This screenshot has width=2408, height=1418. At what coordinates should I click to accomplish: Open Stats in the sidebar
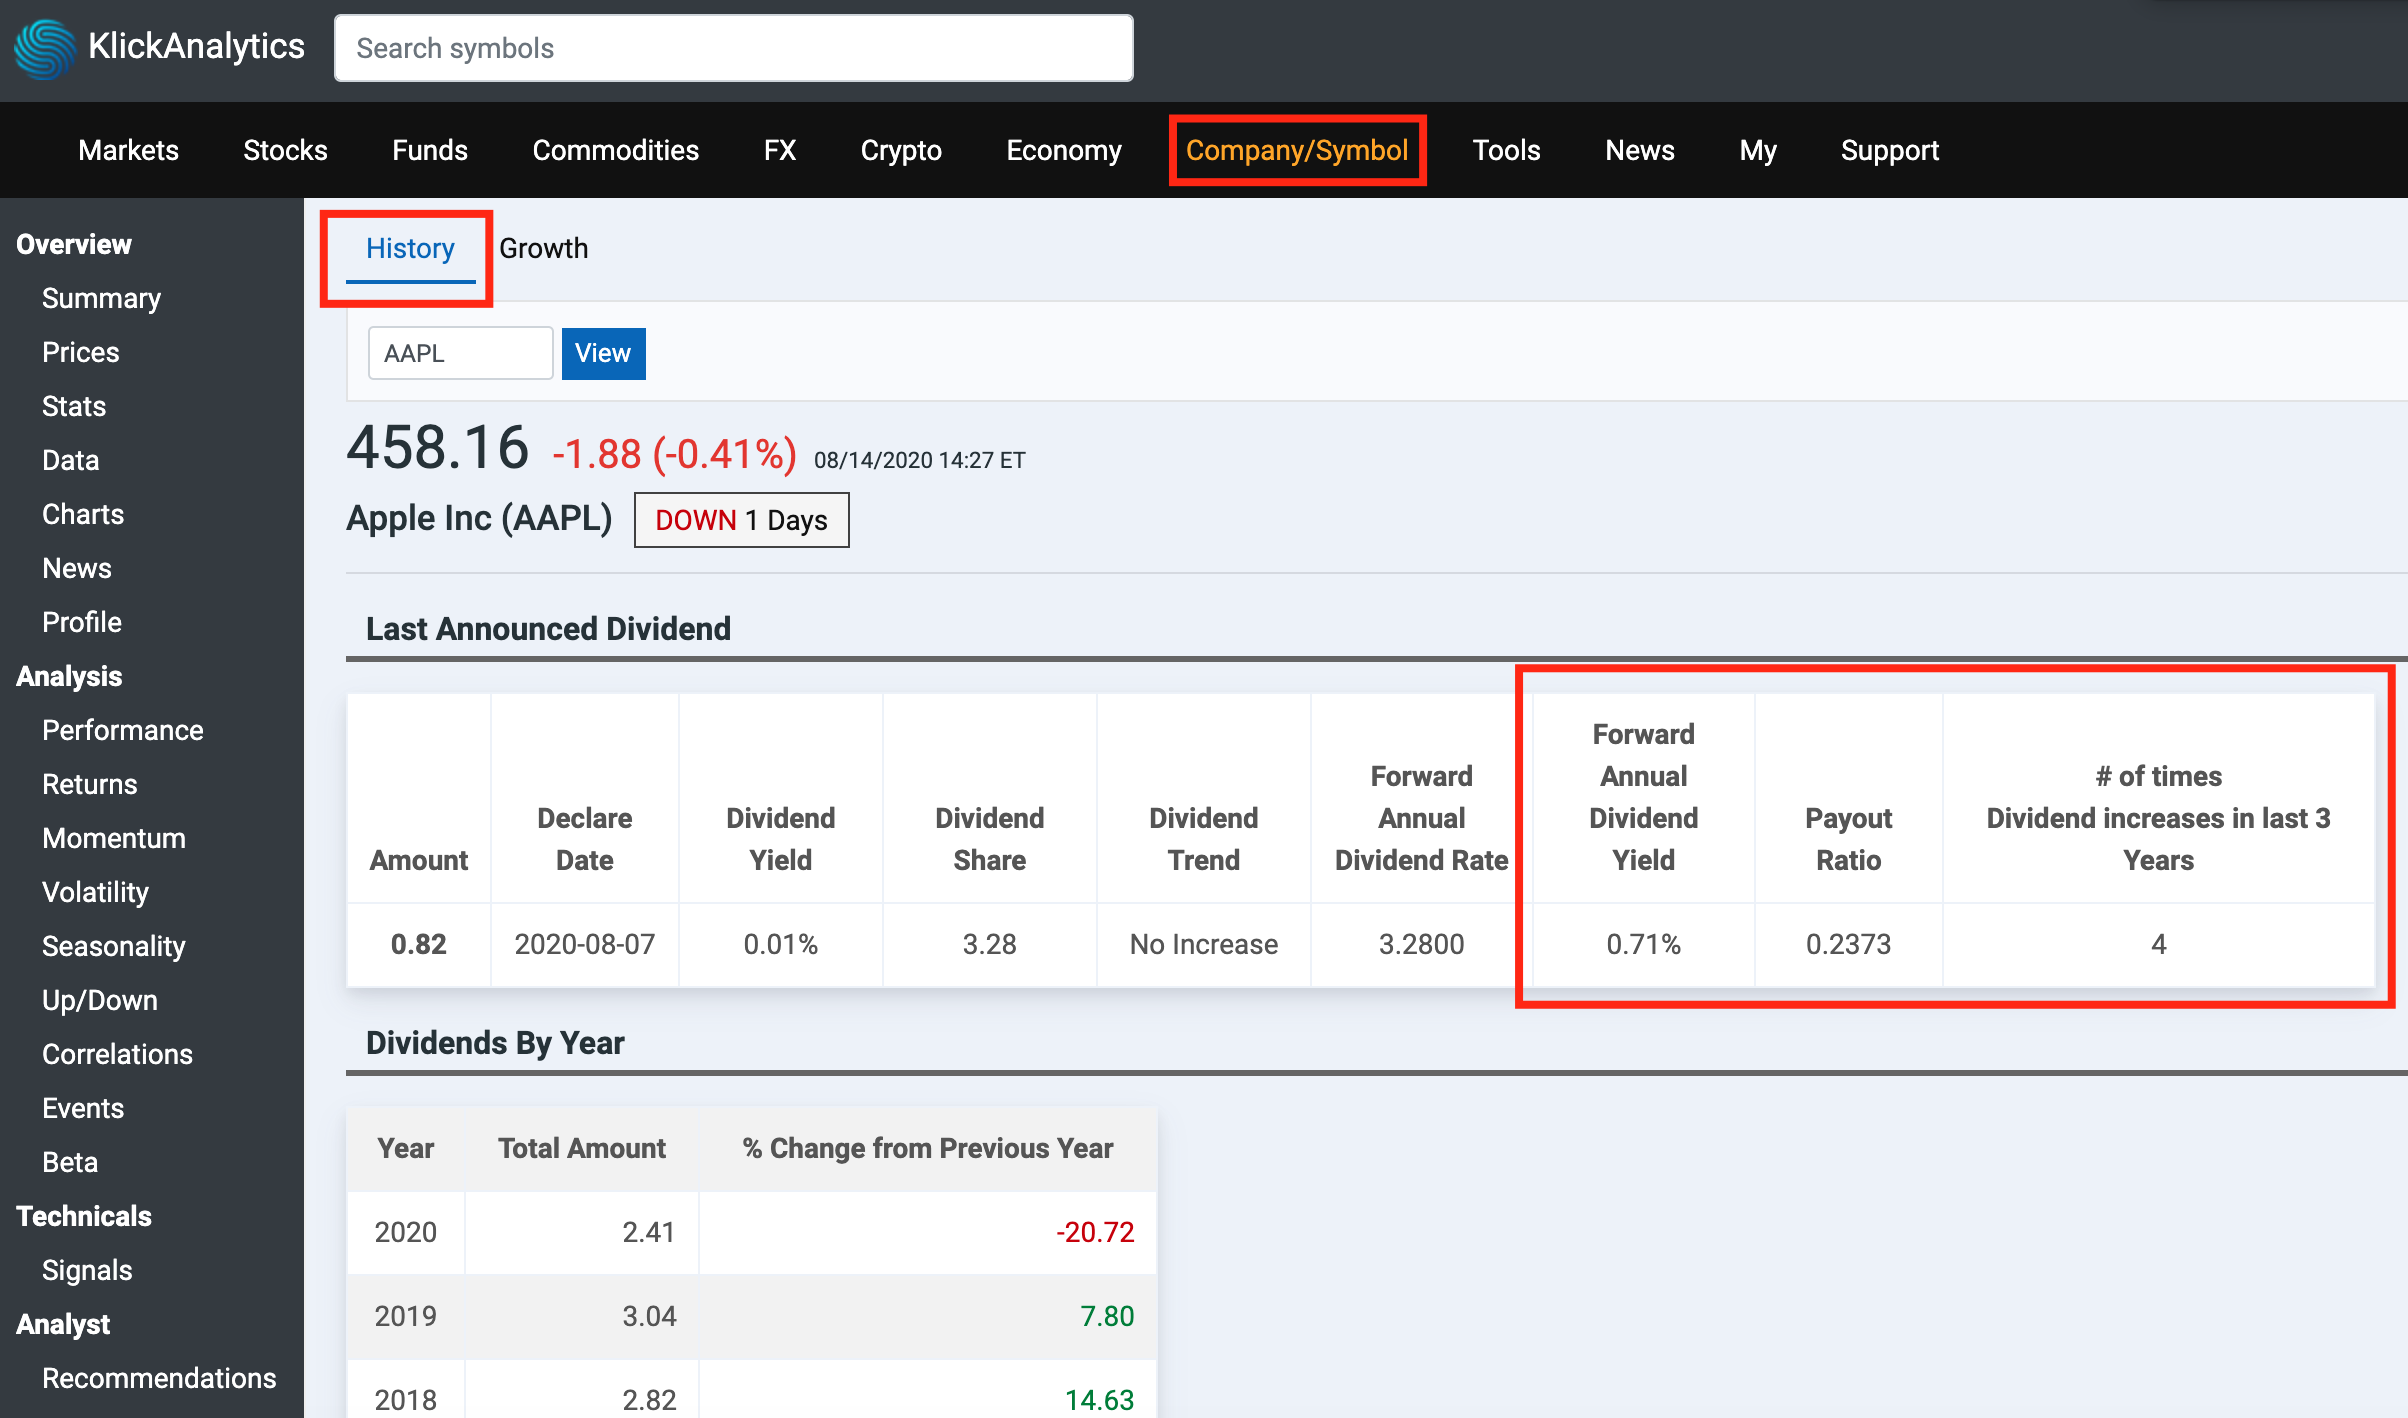pyautogui.click(x=74, y=406)
